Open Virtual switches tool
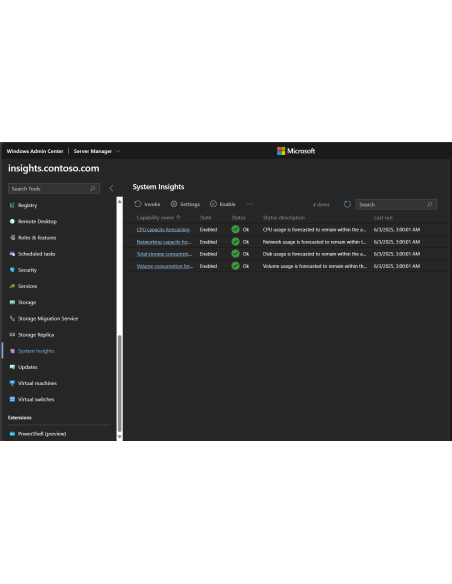452x584 pixels. (x=36, y=399)
